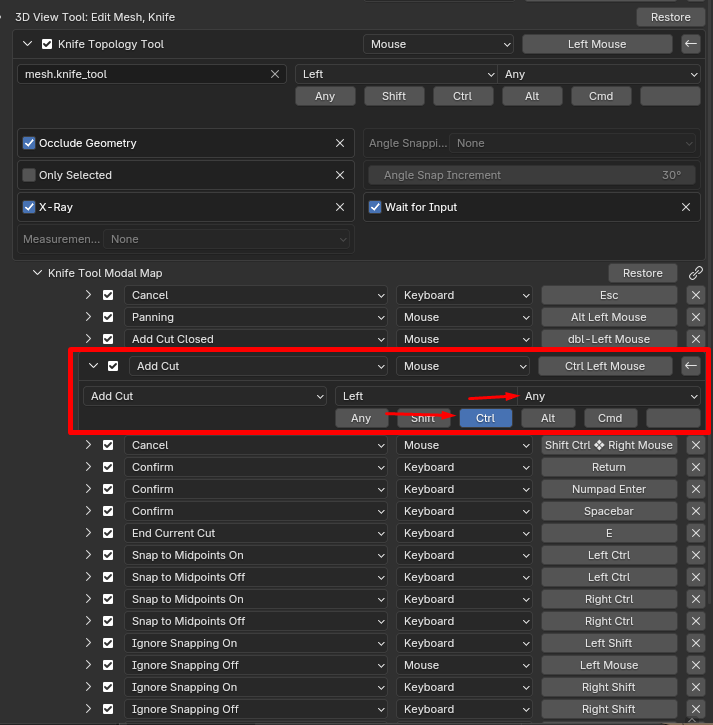The width and height of the screenshot is (713, 725).
Task: Open the Angle Snapping None dropdown
Action: tap(572, 143)
